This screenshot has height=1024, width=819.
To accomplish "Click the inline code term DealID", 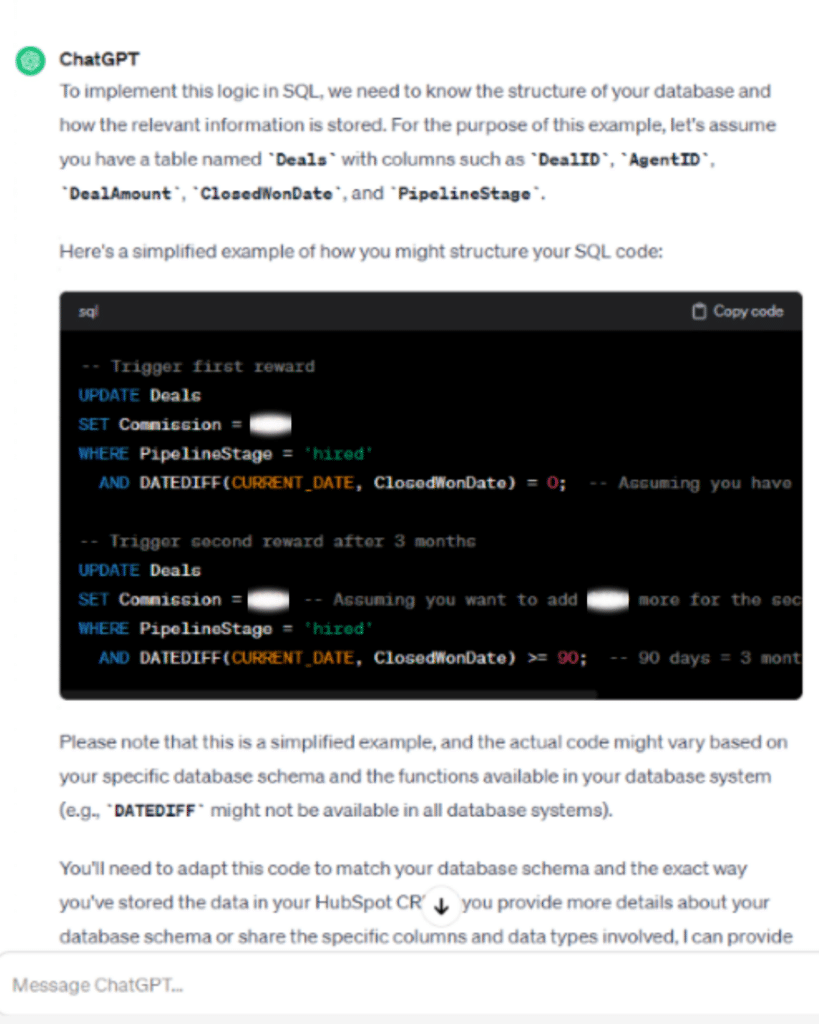I will coord(573,160).
